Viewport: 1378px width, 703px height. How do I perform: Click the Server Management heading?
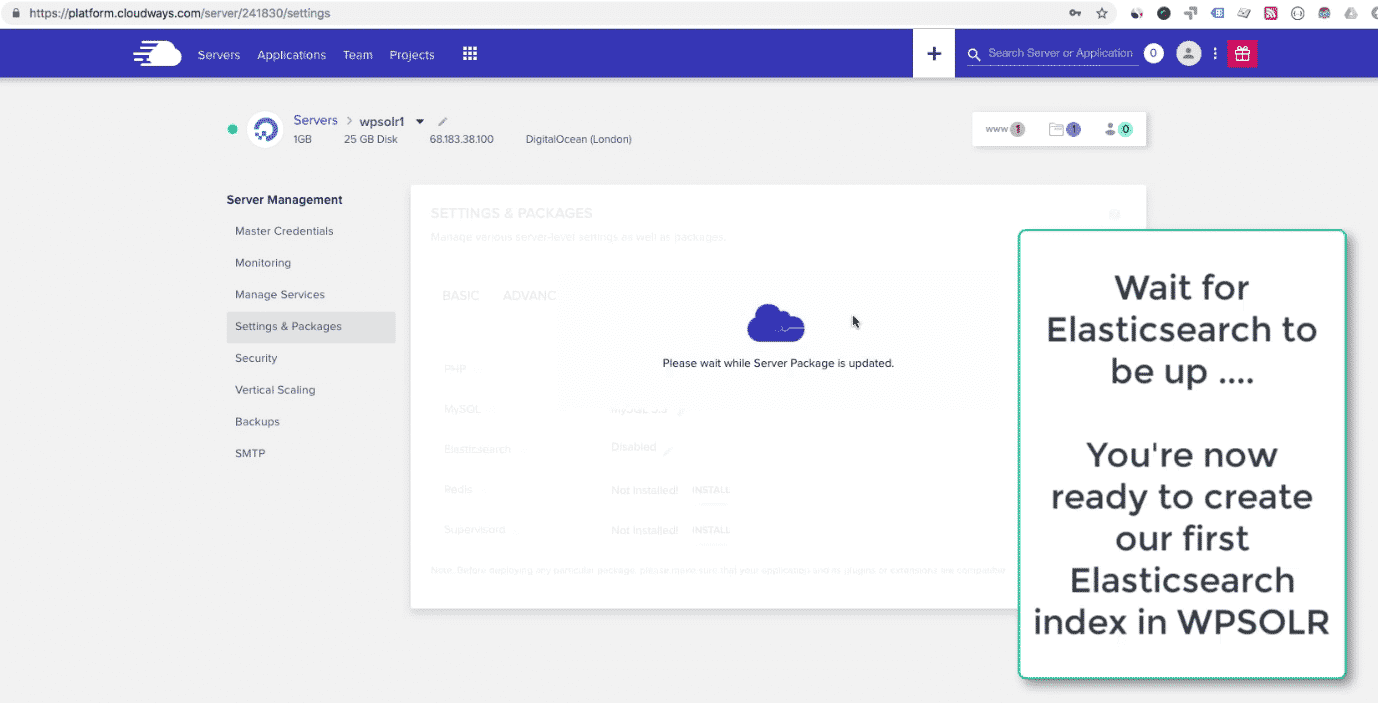click(285, 200)
